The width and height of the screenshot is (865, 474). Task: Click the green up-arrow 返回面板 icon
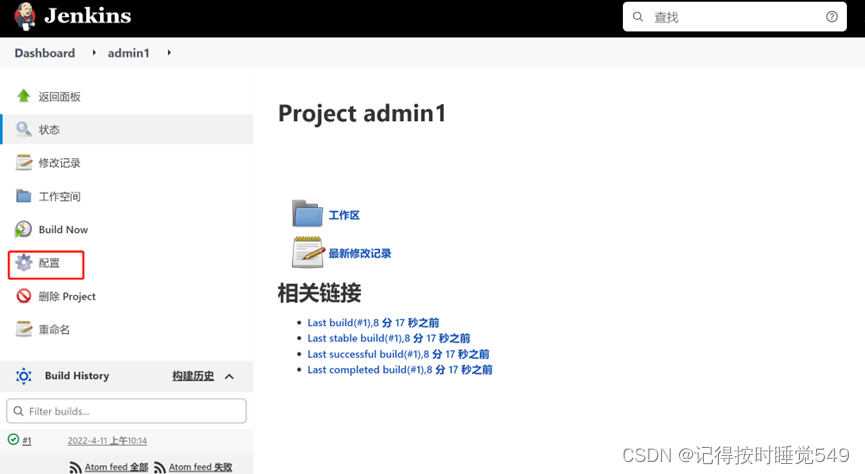[x=24, y=96]
